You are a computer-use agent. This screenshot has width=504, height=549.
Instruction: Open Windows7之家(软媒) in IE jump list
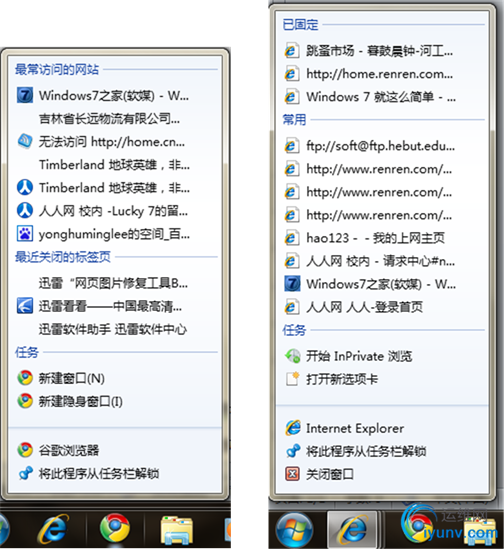382,284
